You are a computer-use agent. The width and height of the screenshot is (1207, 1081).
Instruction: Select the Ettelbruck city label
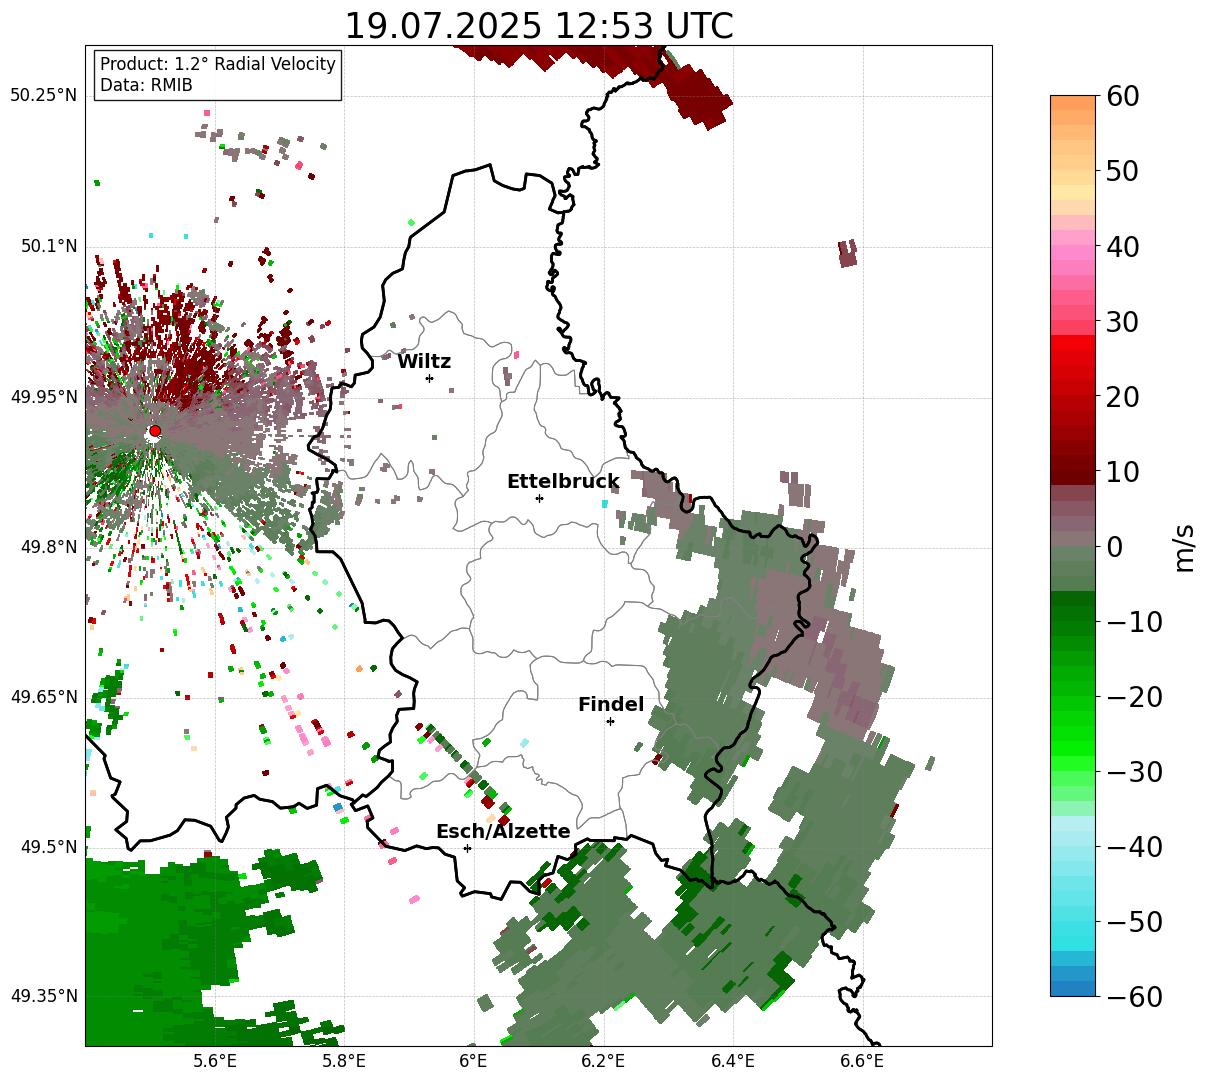563,481
